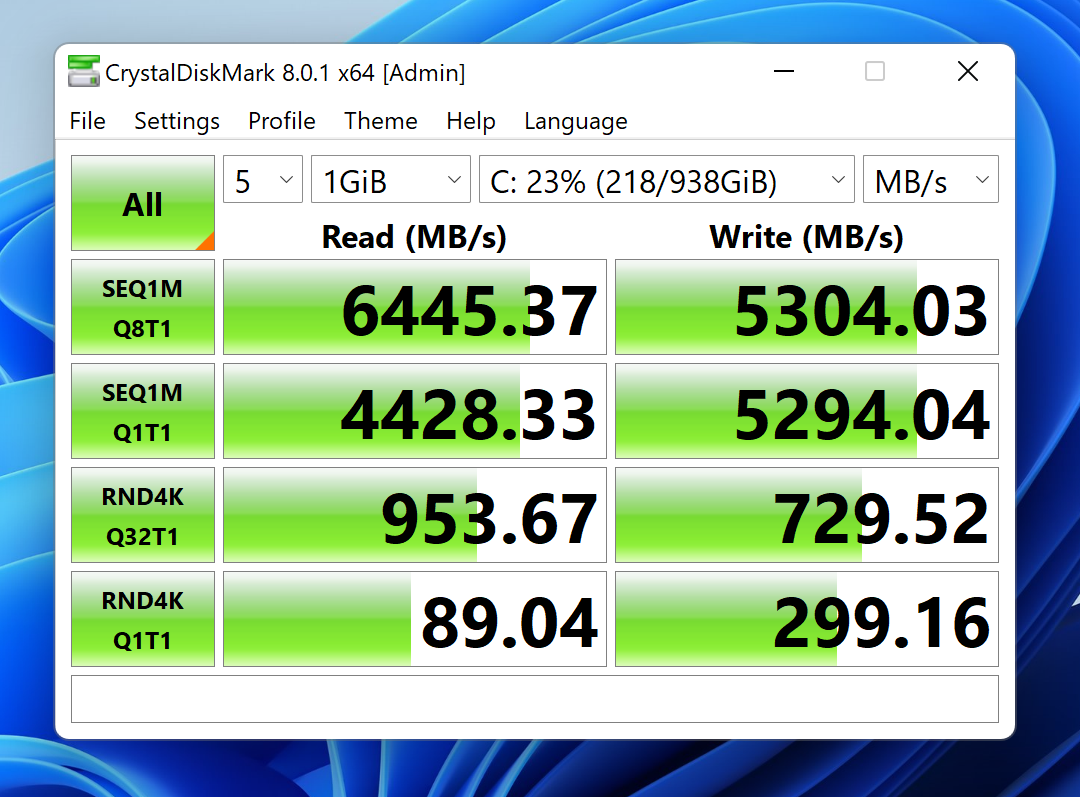
Task: Maximize the CrystalDiskMark window
Action: click(875, 71)
